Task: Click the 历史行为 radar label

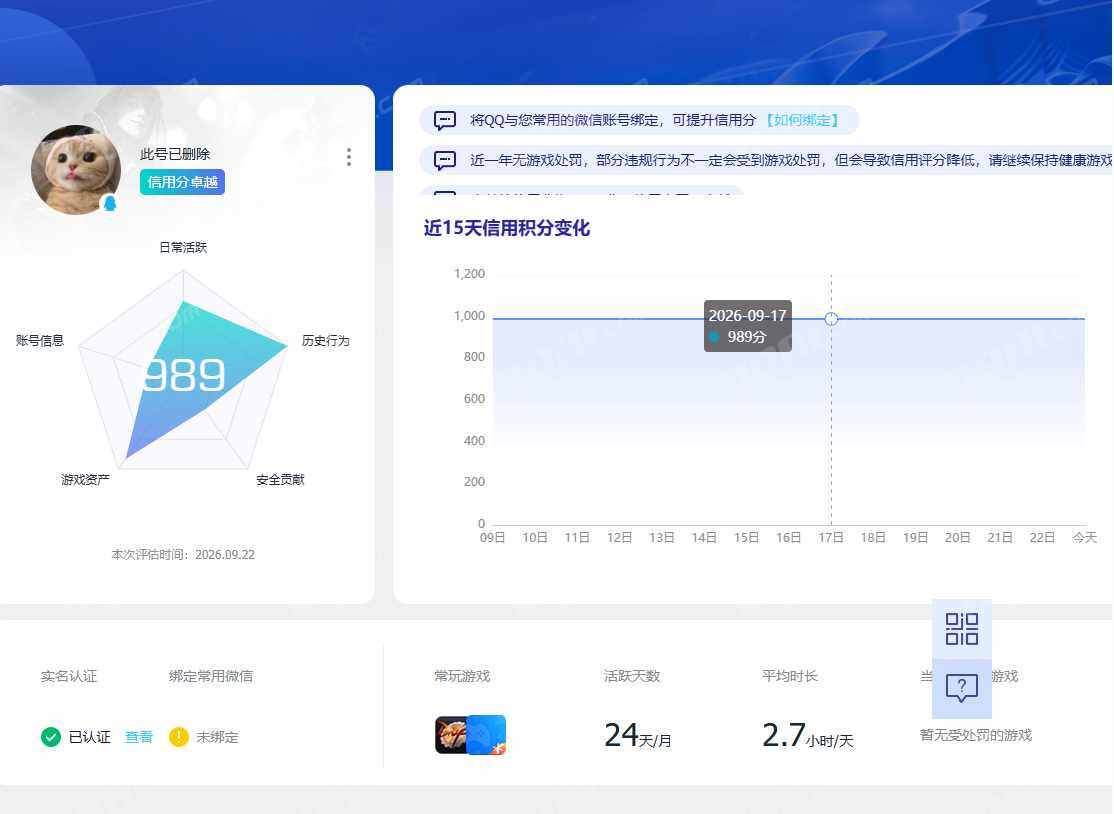Action: (x=326, y=341)
